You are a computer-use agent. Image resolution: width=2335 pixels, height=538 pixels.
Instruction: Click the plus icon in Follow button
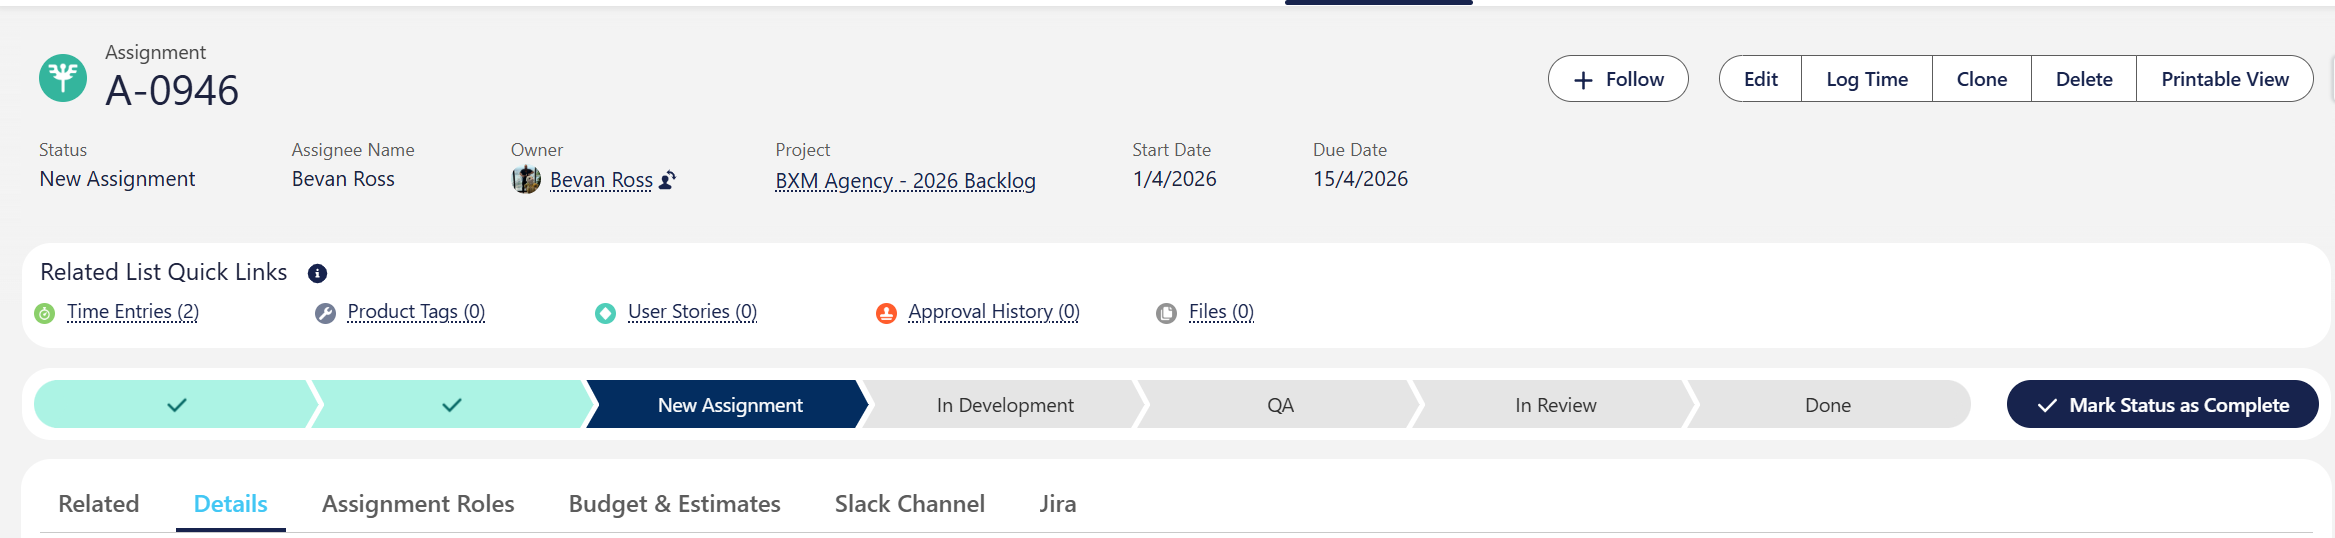(1583, 80)
